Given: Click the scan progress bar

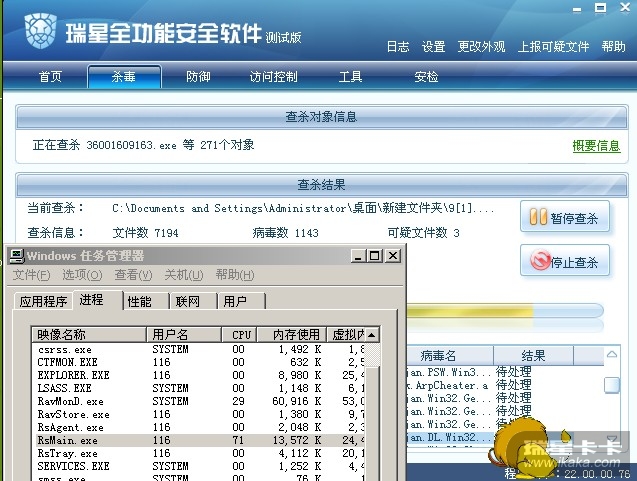Looking at the screenshot, I should click(505, 311).
